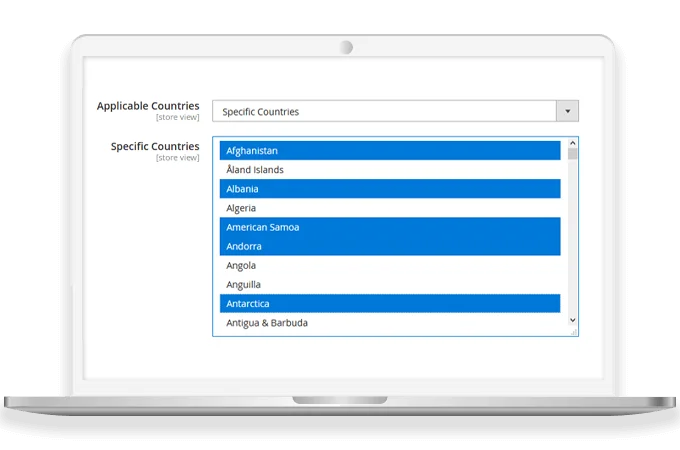Screen dimensions: 680x450
Task: Deselect Albania in the country list
Action: (x=390, y=189)
